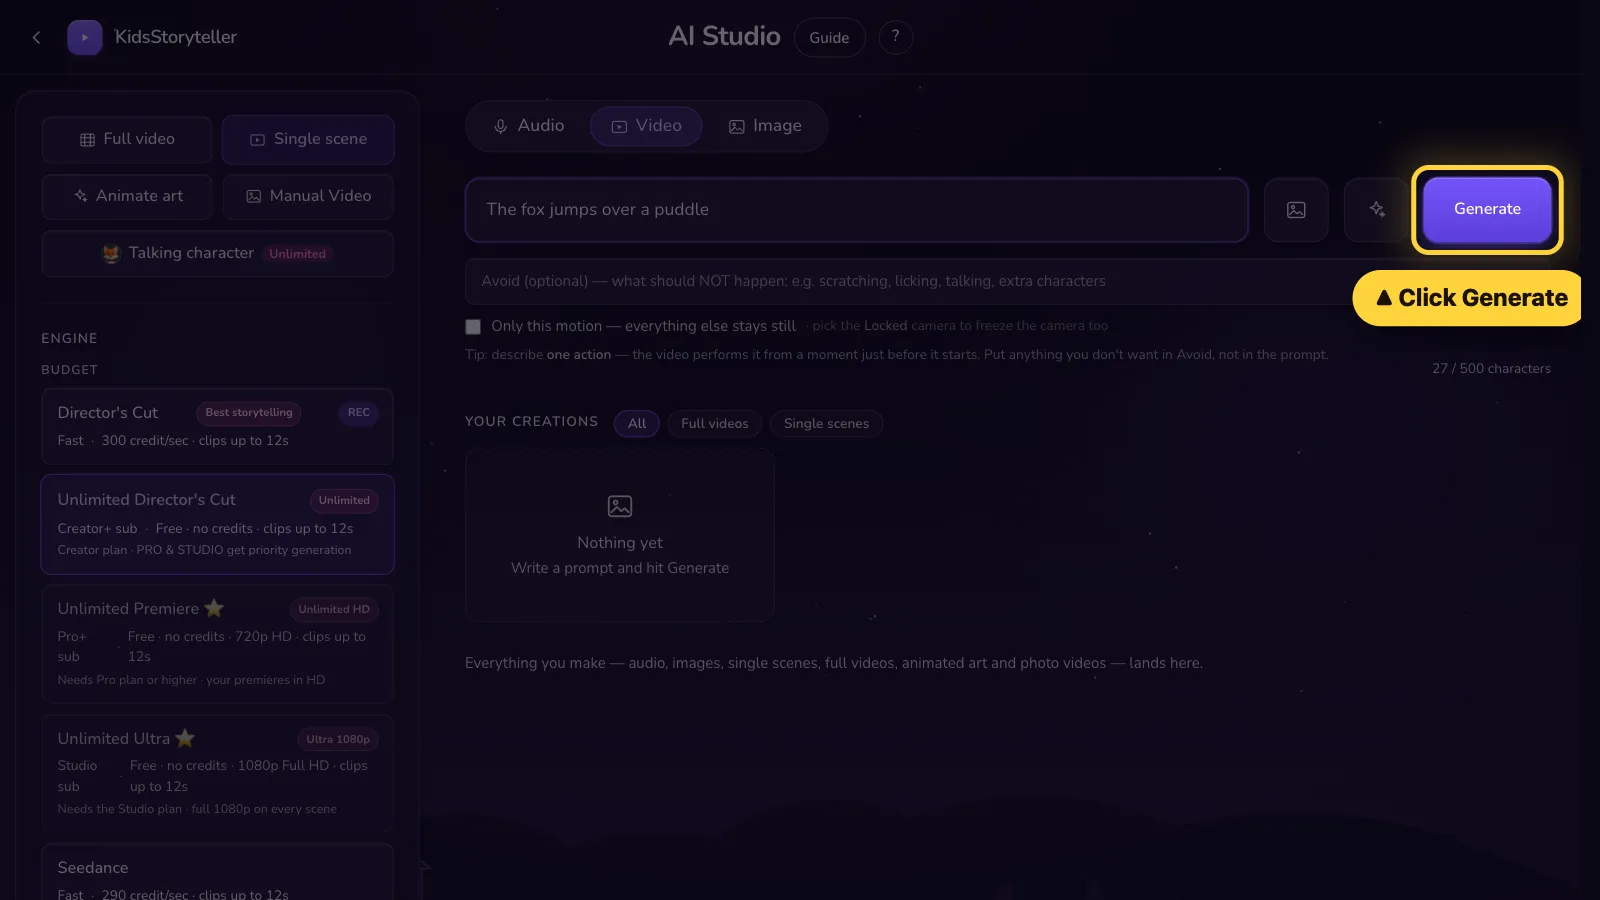Filter creations by Full videos
Screen dimensions: 1600x900
(x=714, y=423)
